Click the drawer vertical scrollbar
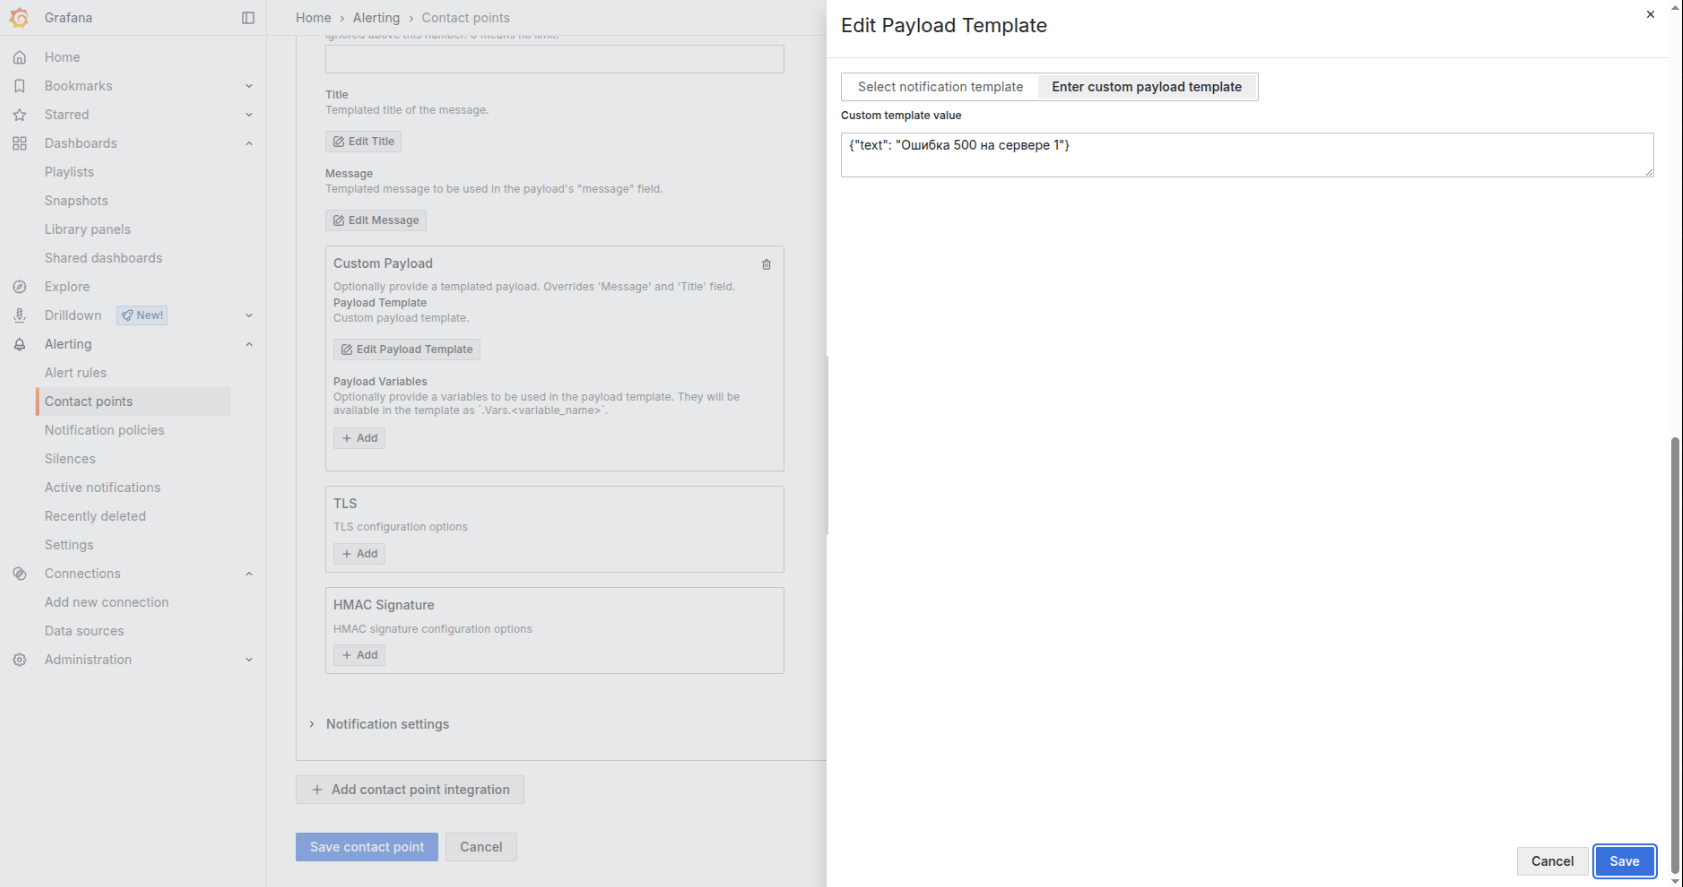Screen dimensions: 1683x887 point(1675,655)
